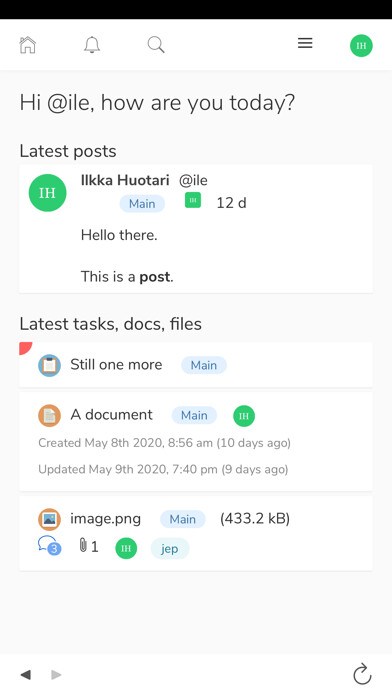This screenshot has height=696, width=392.
Task: Open the Still one more task
Action: pos(196,365)
